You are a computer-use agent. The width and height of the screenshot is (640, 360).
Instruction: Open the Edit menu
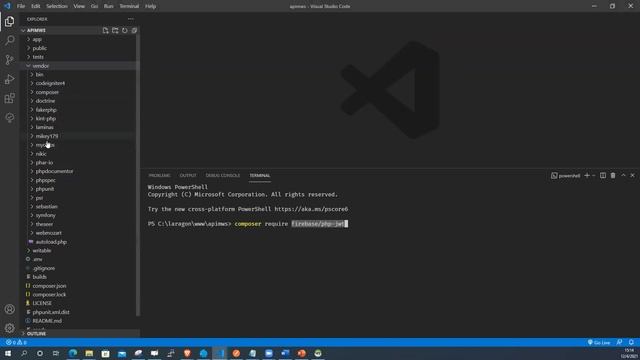(x=36, y=6)
